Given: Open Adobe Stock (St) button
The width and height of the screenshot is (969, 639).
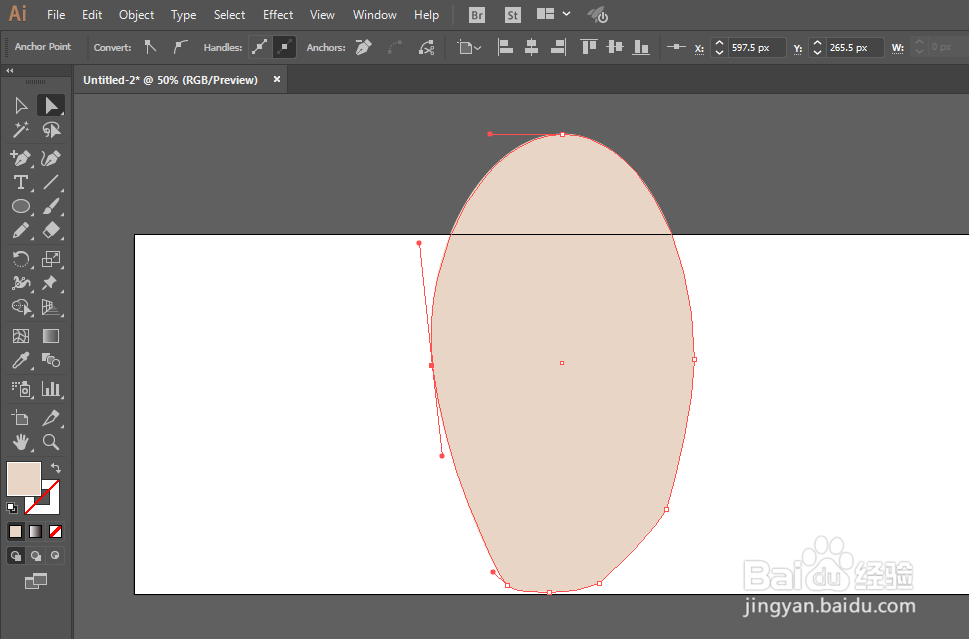Looking at the screenshot, I should pos(512,15).
